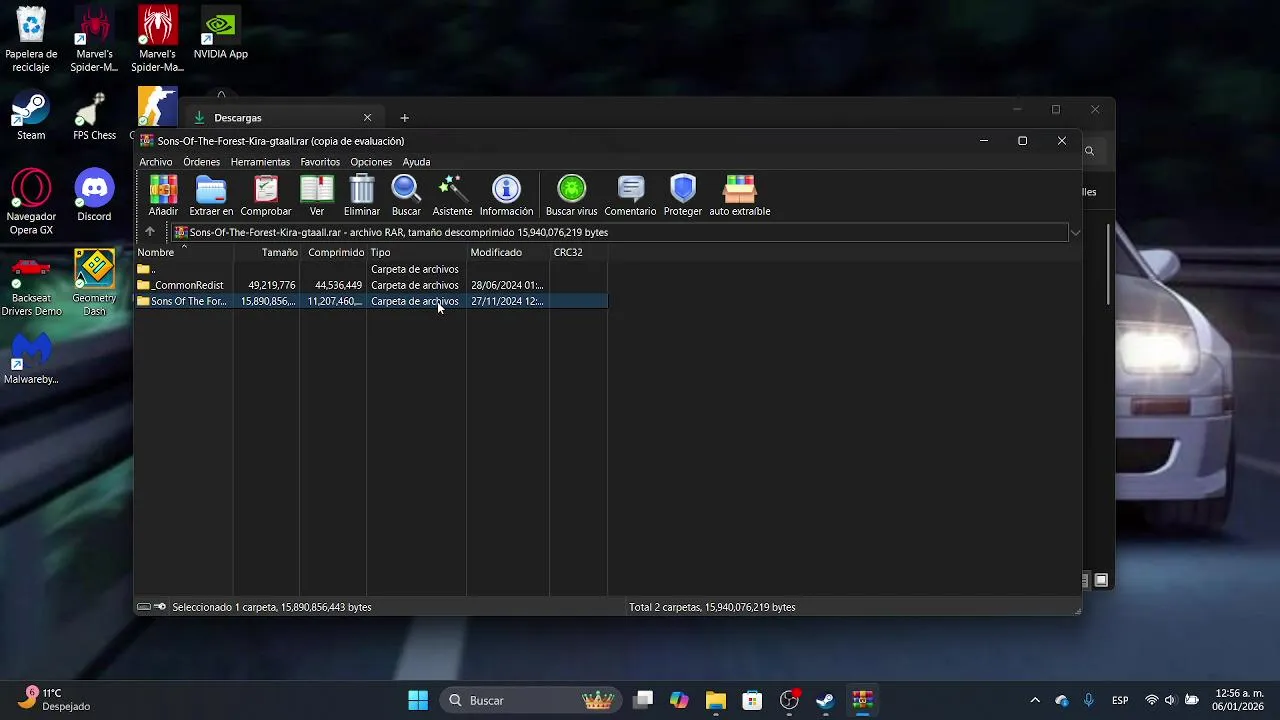Sort by the Tamaño column header
The height and width of the screenshot is (720, 1280).
267,252
